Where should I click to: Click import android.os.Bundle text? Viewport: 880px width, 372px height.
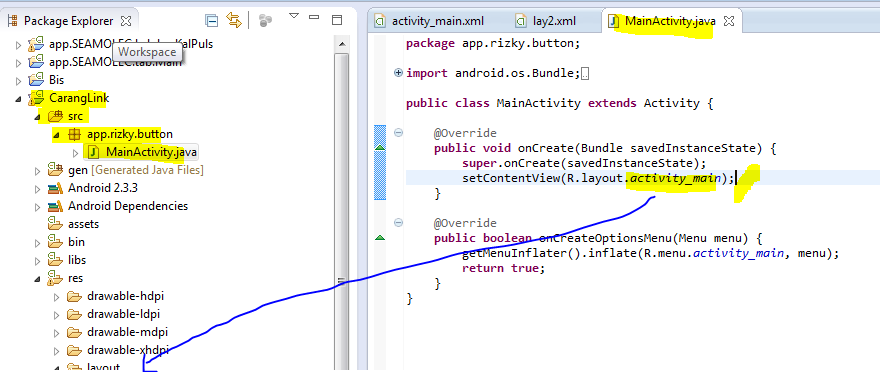coord(492,73)
